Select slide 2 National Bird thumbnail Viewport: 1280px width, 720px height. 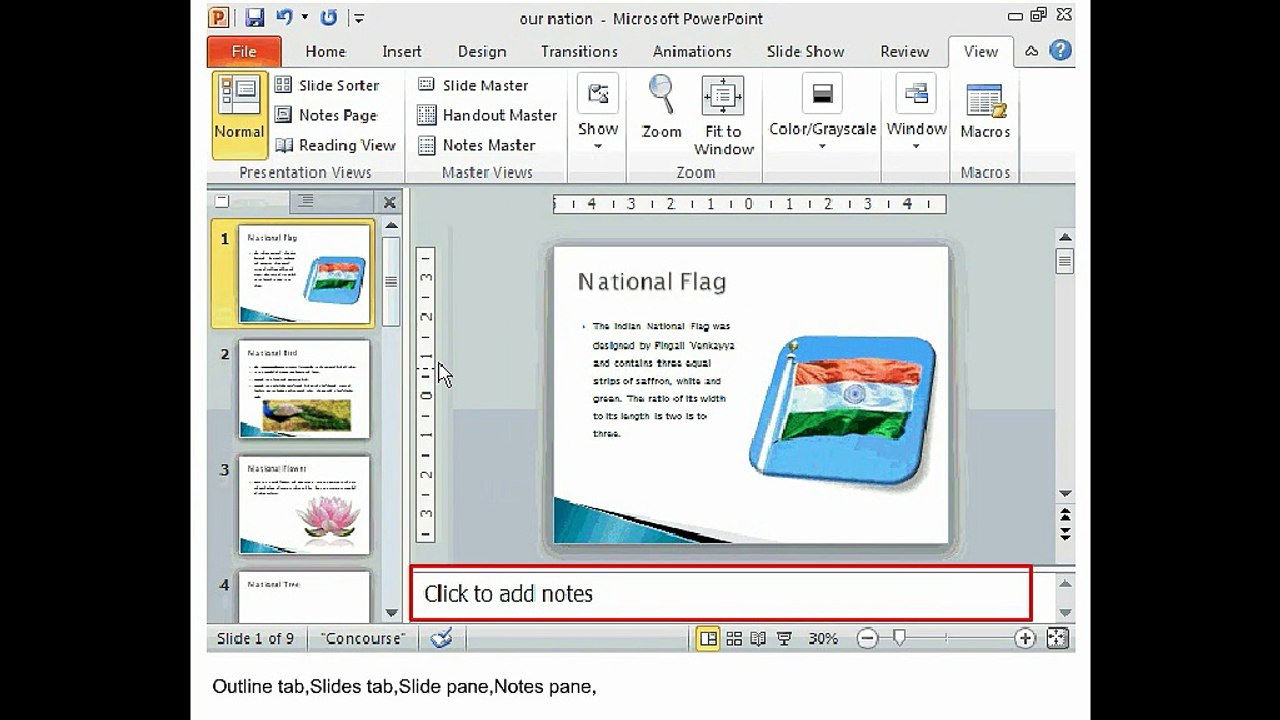304,389
